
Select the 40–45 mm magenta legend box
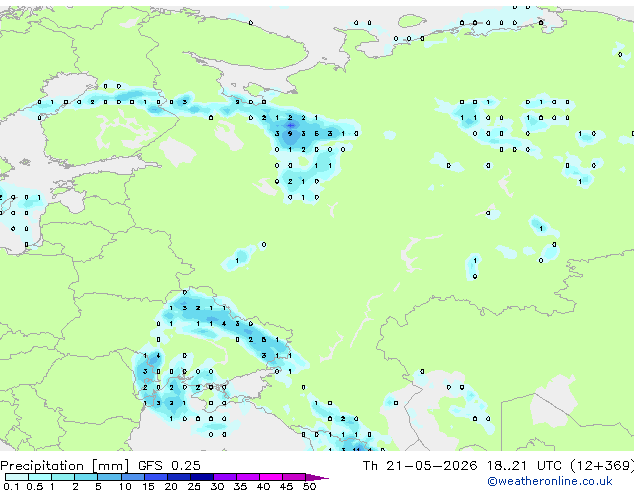(x=271, y=477)
